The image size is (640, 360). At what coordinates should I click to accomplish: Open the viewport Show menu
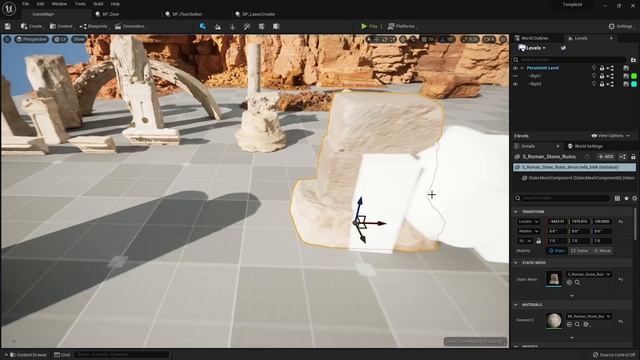[x=79, y=39]
